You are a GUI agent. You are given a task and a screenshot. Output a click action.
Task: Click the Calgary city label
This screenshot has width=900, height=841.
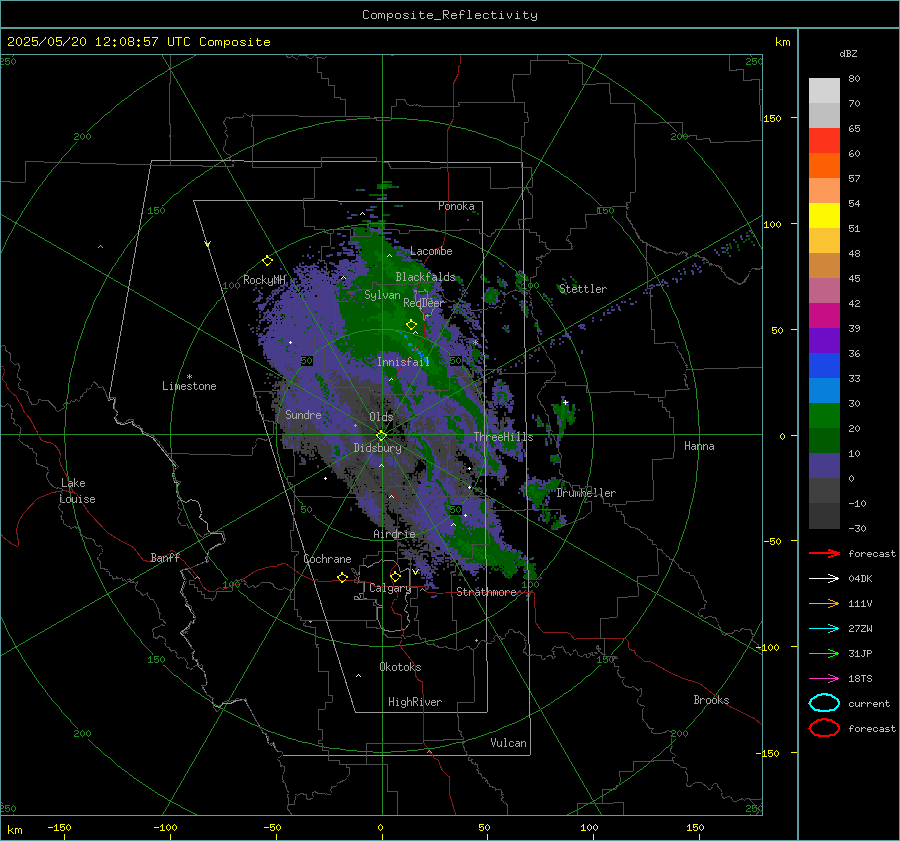pyautogui.click(x=390, y=588)
